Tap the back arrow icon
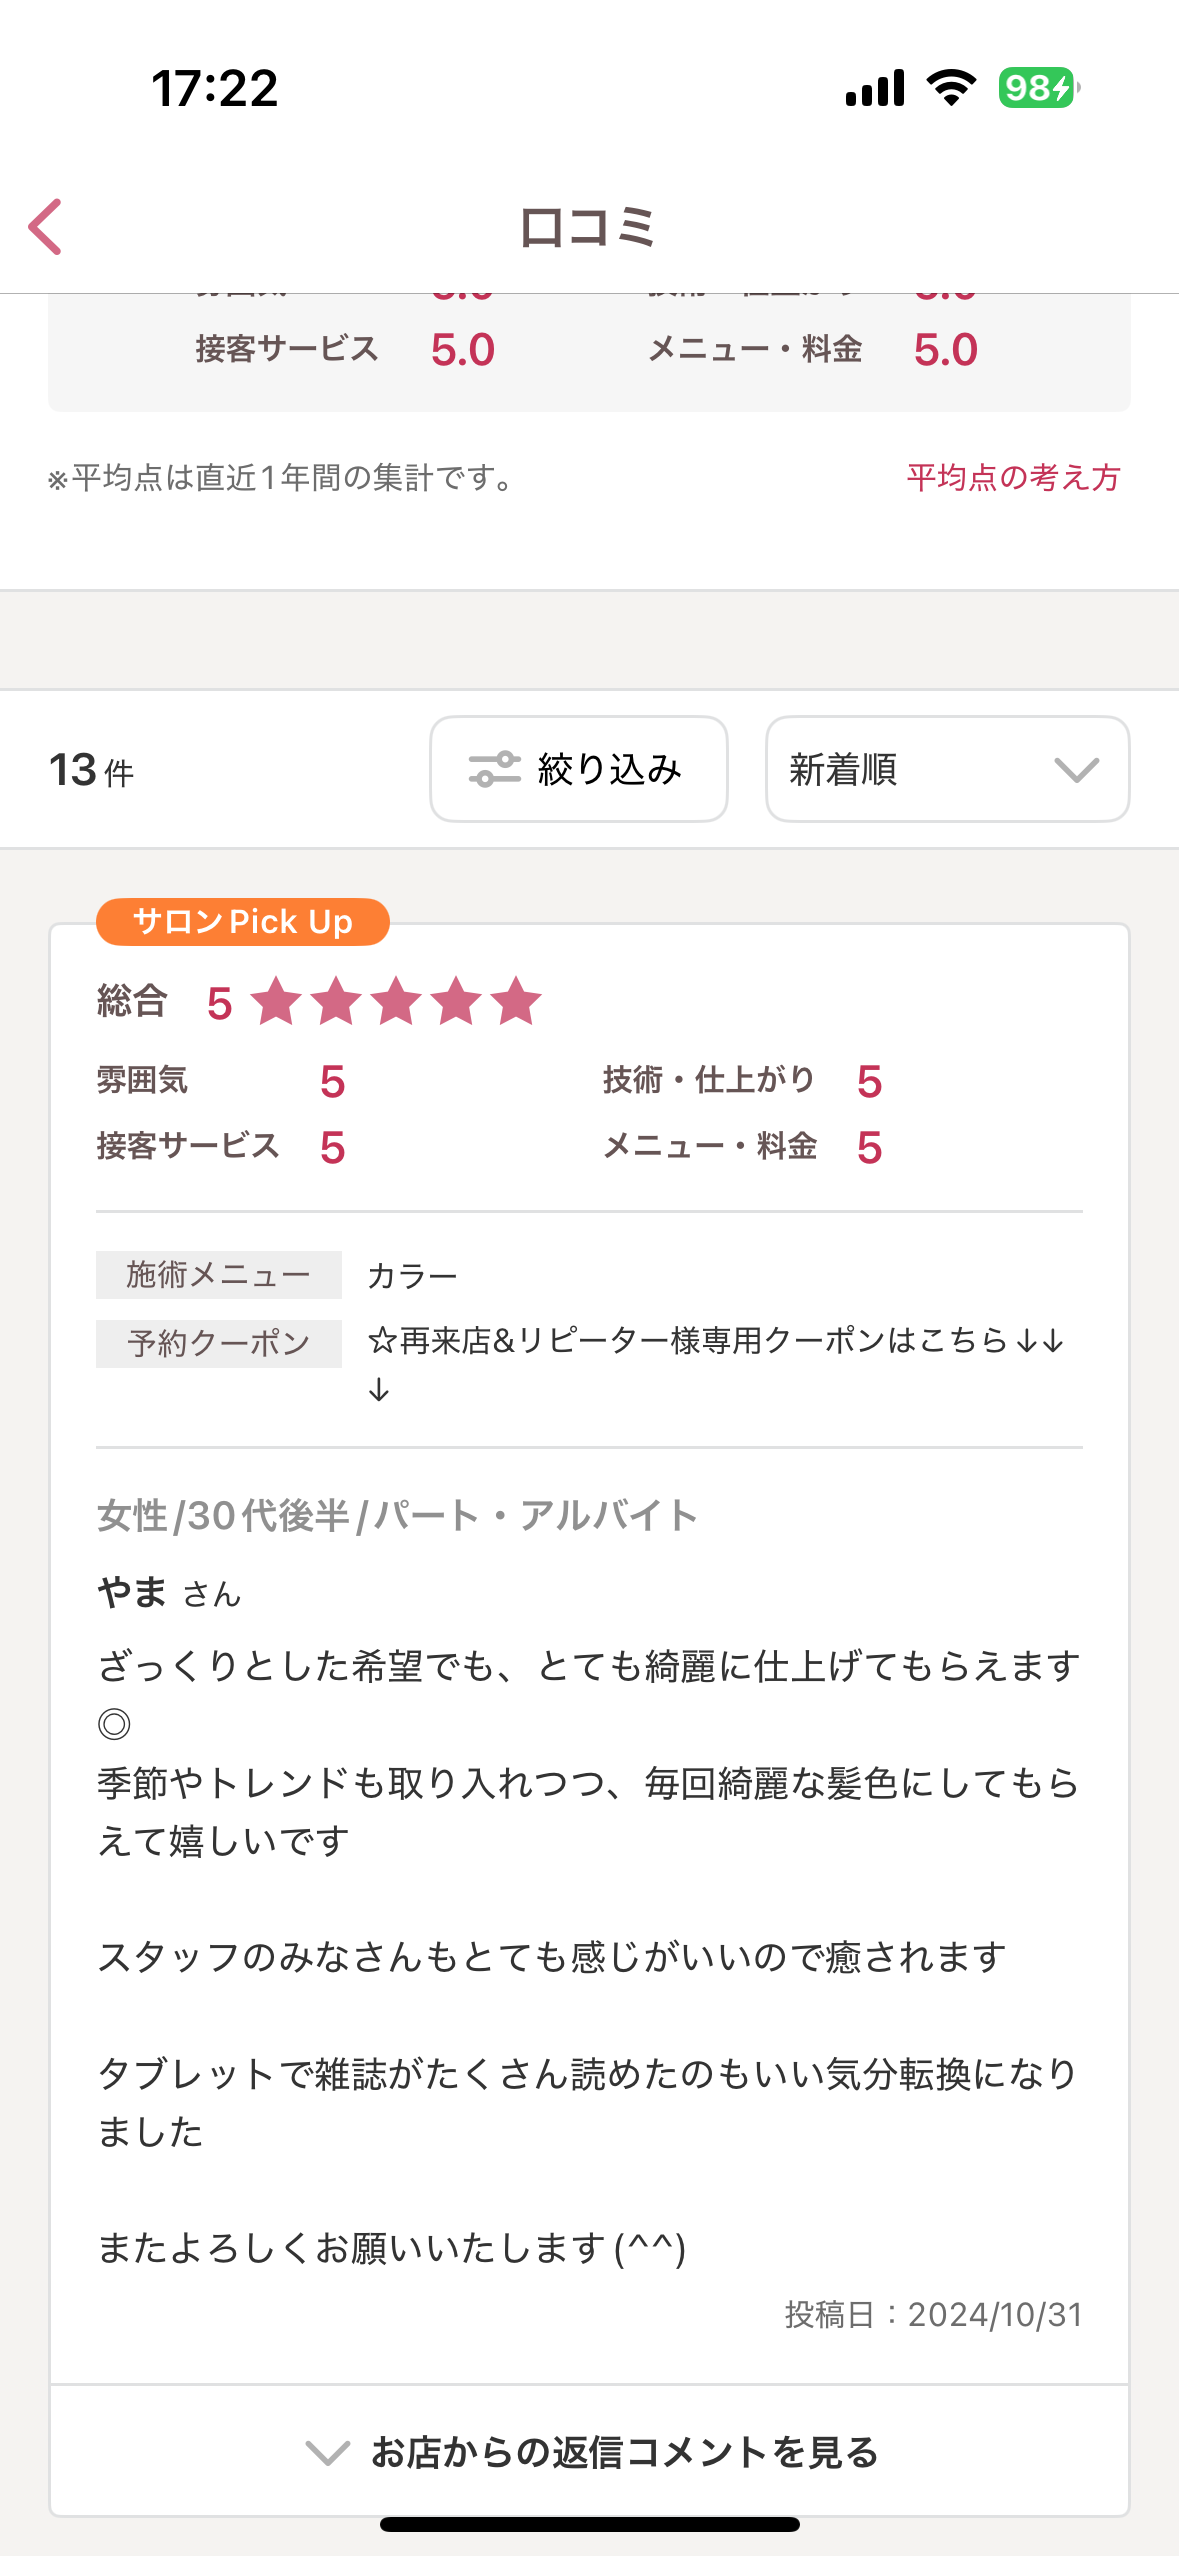This screenshot has height=2556, width=1179. click(46, 227)
